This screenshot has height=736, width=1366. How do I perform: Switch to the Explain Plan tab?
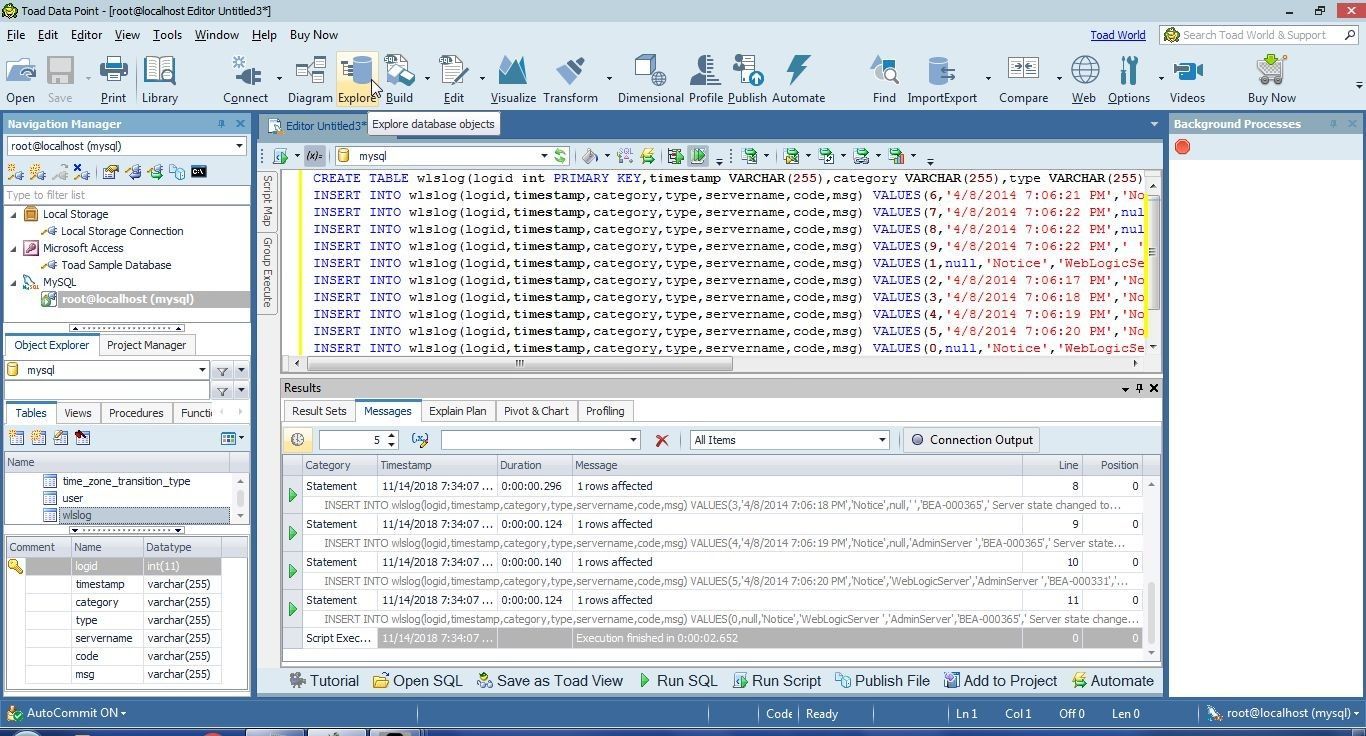tap(458, 411)
